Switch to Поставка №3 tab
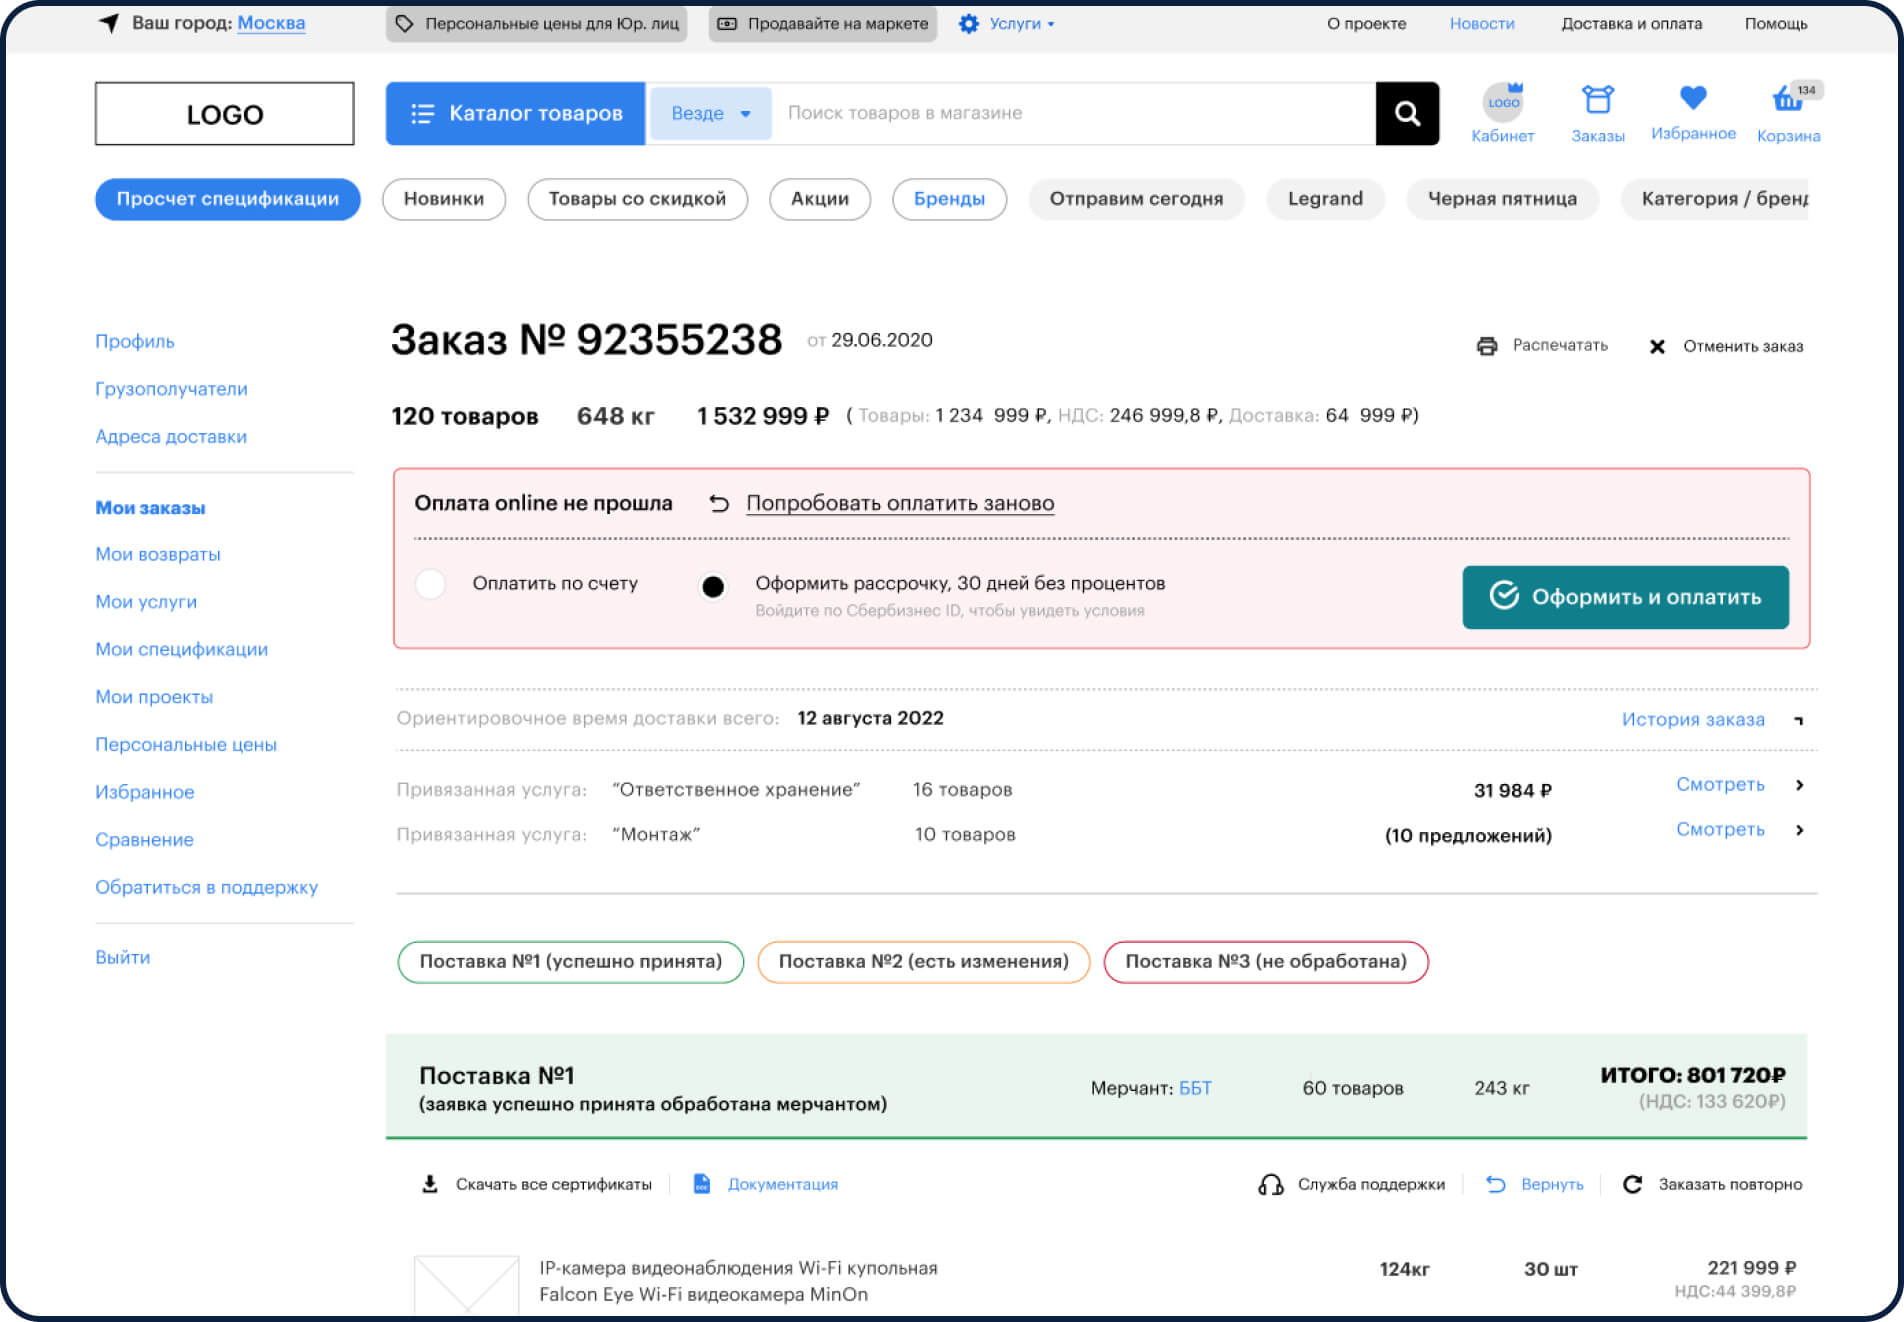 [1265, 962]
